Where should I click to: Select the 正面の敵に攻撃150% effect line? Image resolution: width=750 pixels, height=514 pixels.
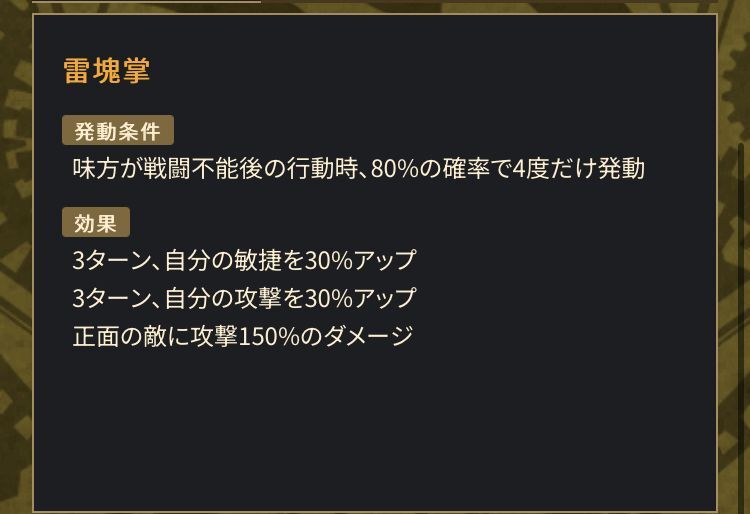(x=242, y=335)
